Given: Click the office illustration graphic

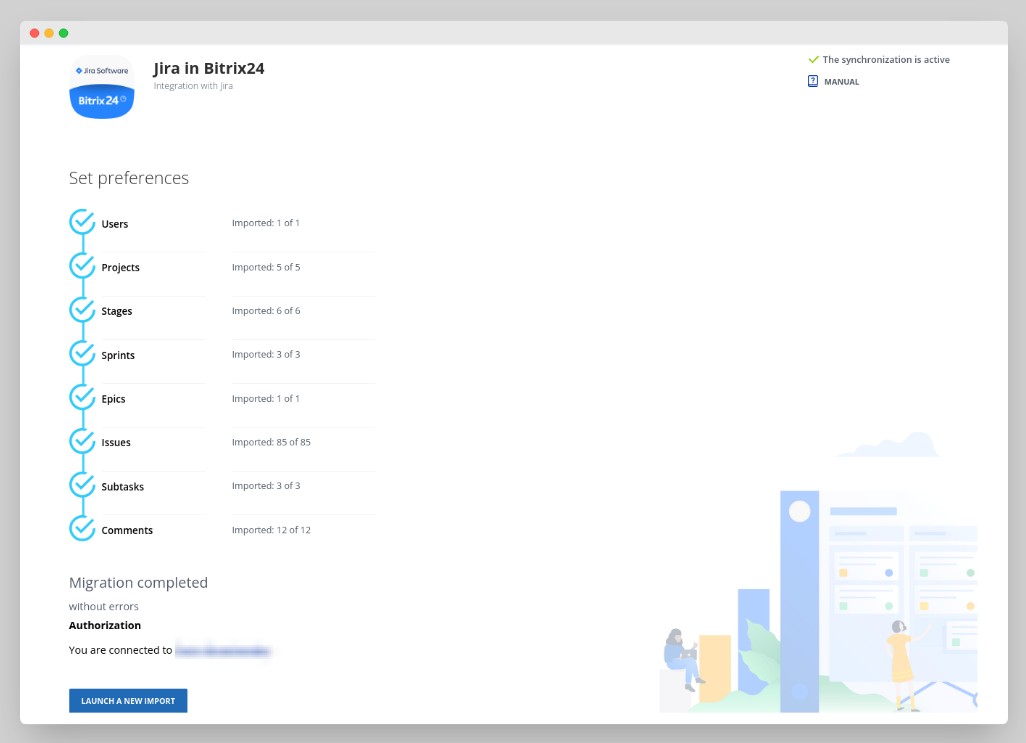Looking at the screenshot, I should [818, 590].
